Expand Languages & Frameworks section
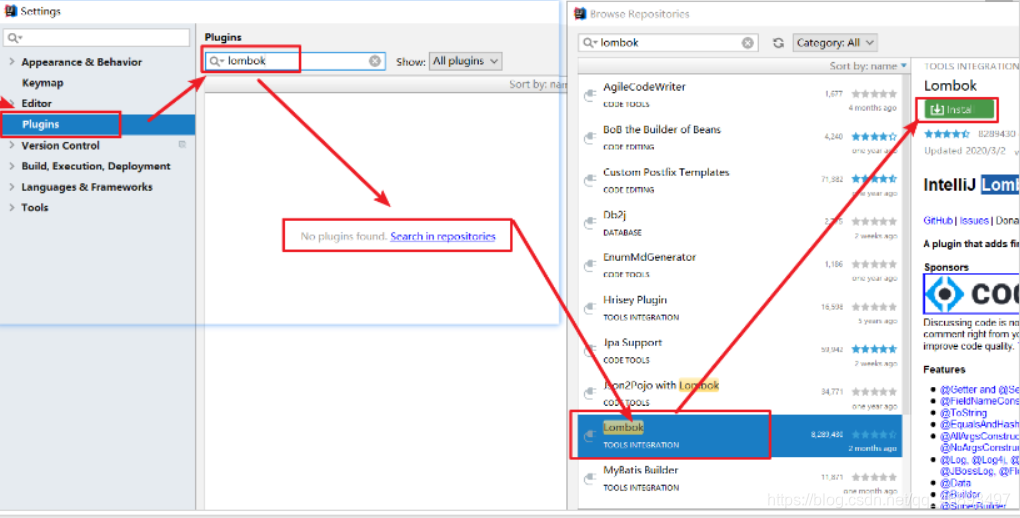The image size is (1020, 518). [12, 187]
